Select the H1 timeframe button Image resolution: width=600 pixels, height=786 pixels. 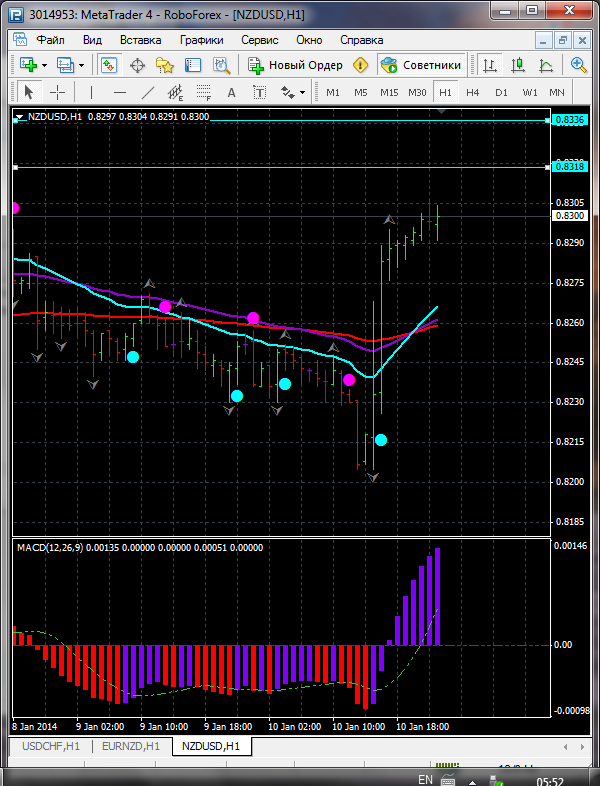[x=445, y=93]
